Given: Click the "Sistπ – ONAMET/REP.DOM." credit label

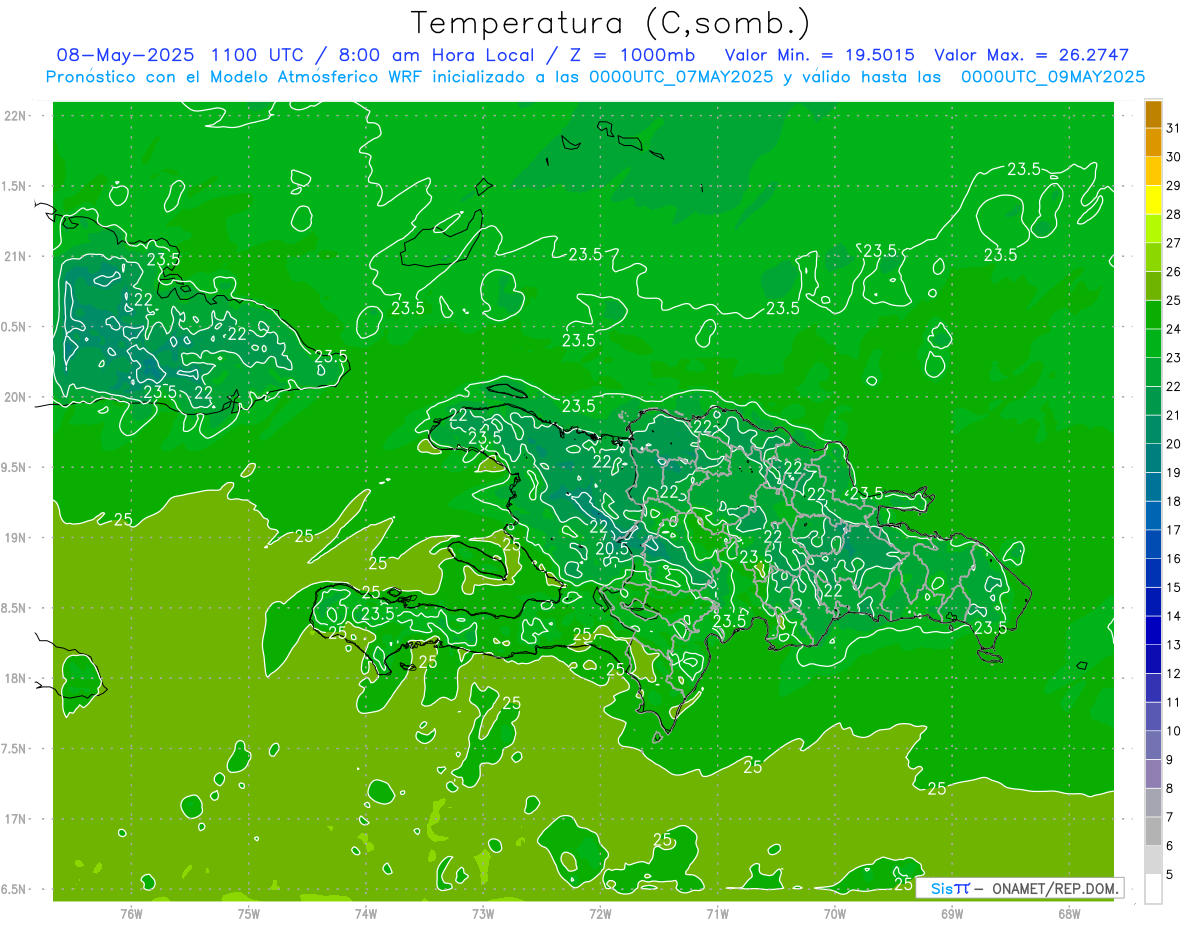Looking at the screenshot, I should pyautogui.click(x=1020, y=888).
